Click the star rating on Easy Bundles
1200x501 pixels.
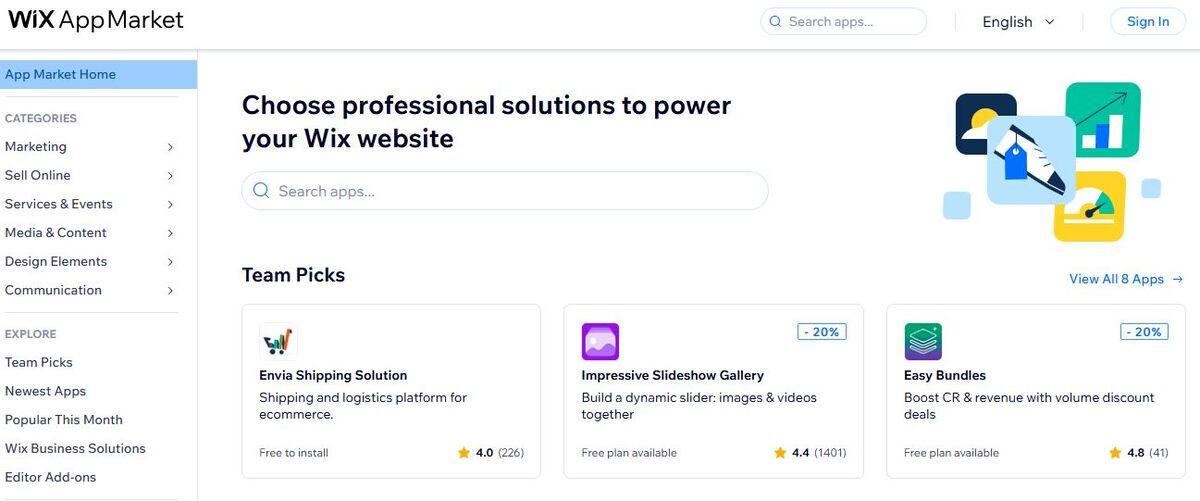pyautogui.click(x=1115, y=453)
